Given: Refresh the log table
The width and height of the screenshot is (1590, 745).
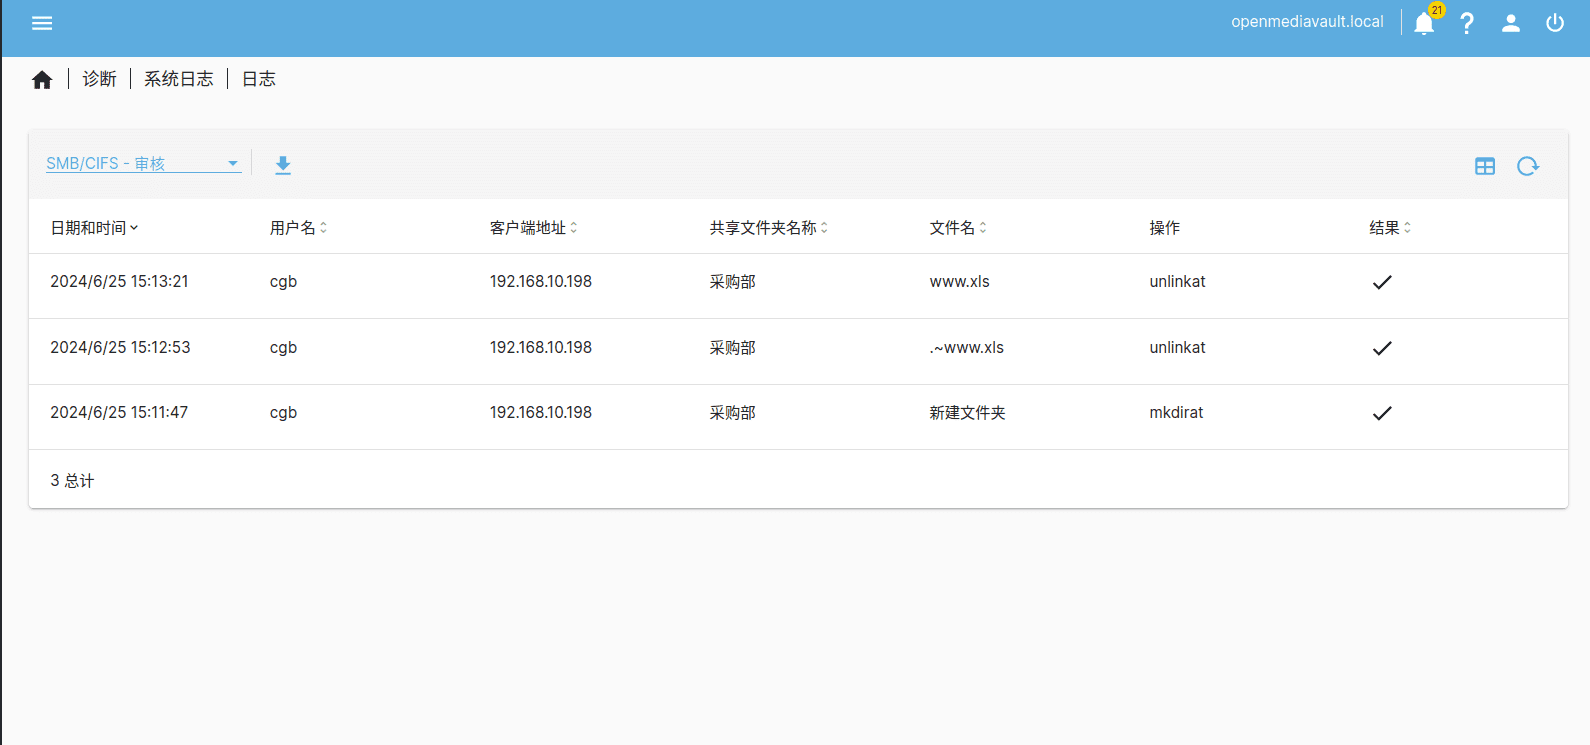Looking at the screenshot, I should coord(1527,166).
